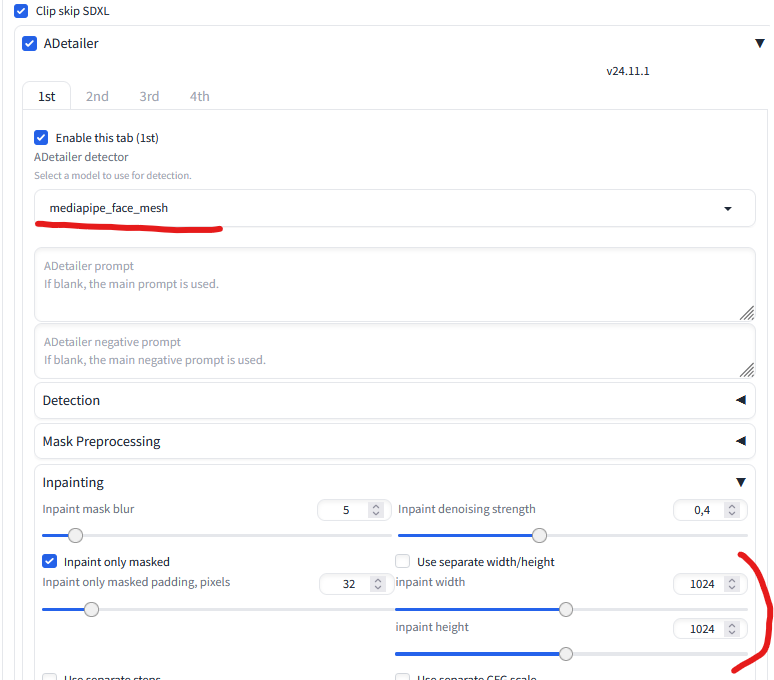Expand the Detection section
Screen dimensions: 774x680
pos(741,400)
